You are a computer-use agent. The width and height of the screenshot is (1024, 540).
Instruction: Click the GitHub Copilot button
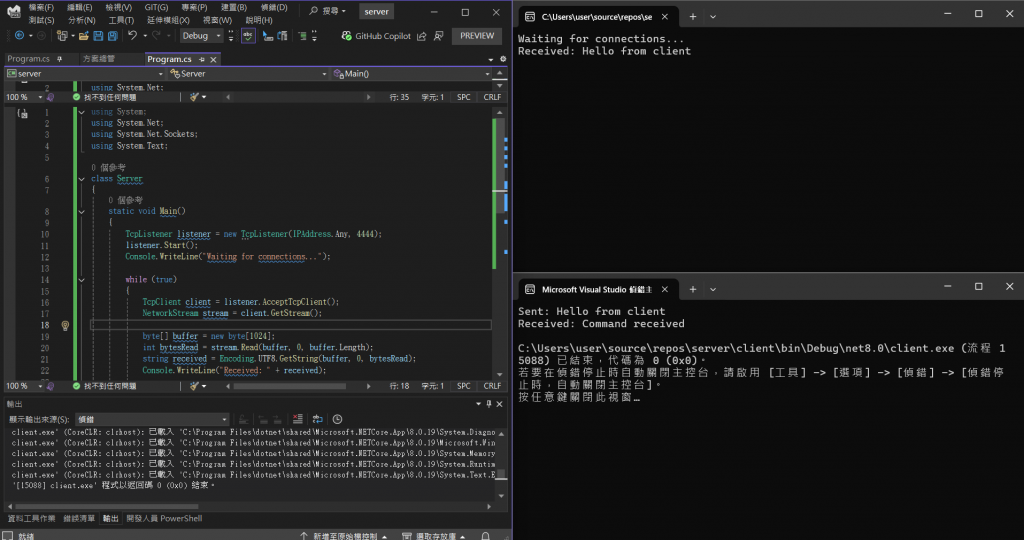pos(376,36)
